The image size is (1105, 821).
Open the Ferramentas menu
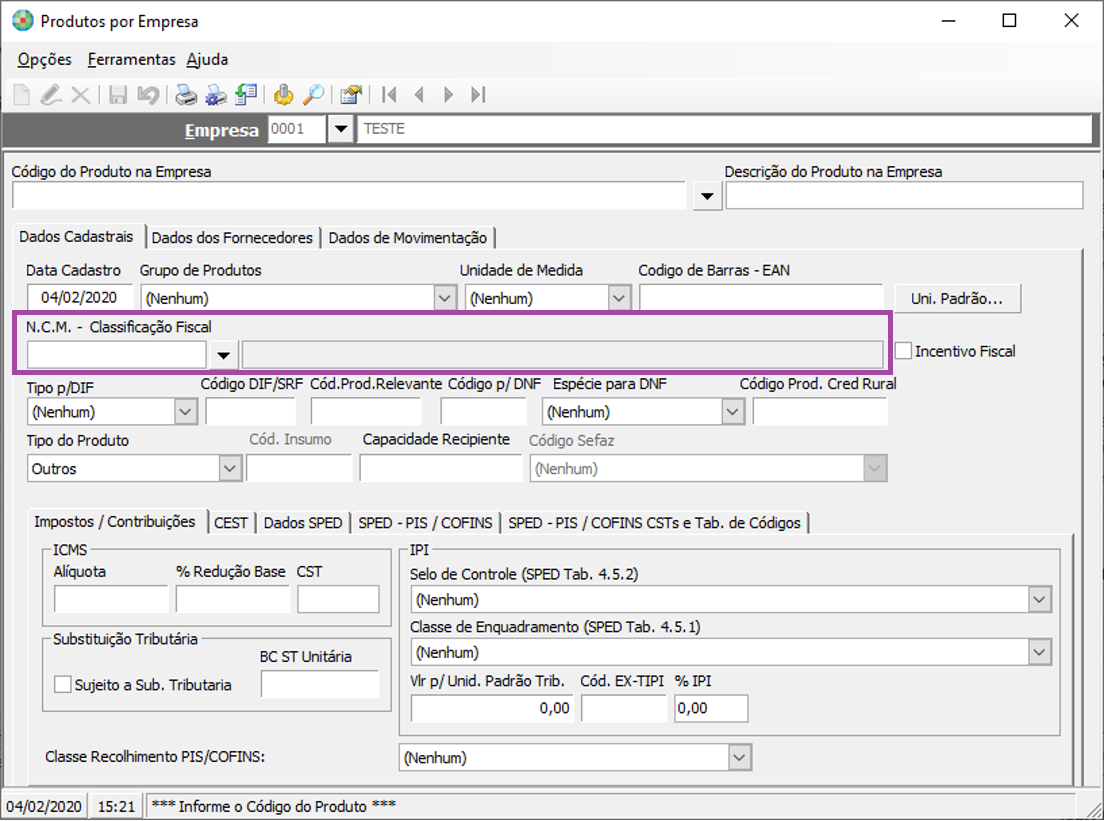click(x=131, y=60)
